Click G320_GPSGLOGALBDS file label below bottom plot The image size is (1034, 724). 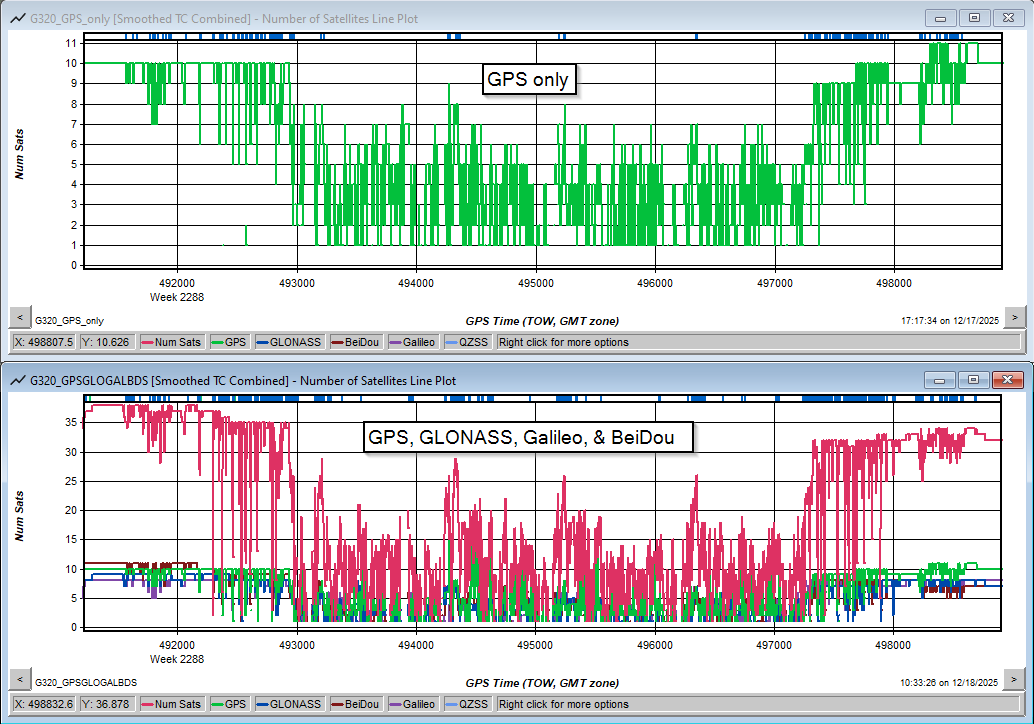[86, 682]
